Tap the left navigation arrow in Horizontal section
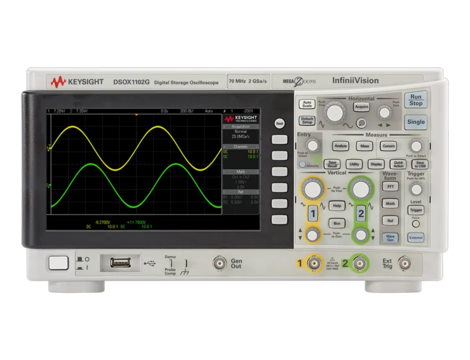This screenshot has height=360, width=470. [380, 125]
